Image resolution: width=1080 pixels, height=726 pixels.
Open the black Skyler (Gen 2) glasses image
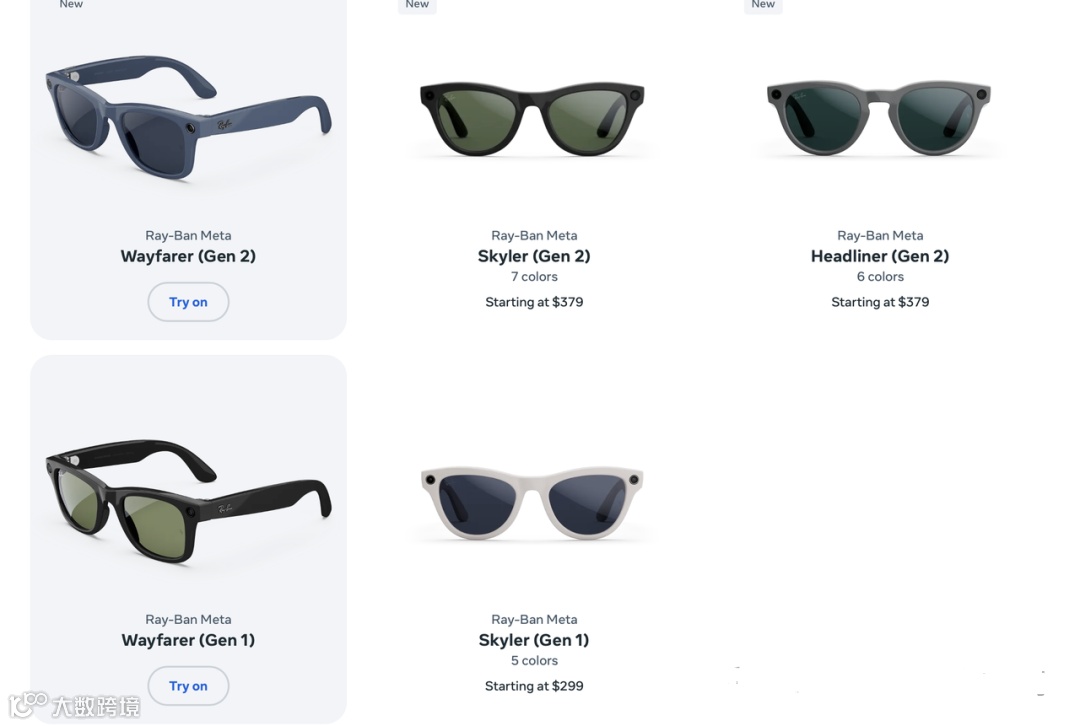[x=532, y=119]
